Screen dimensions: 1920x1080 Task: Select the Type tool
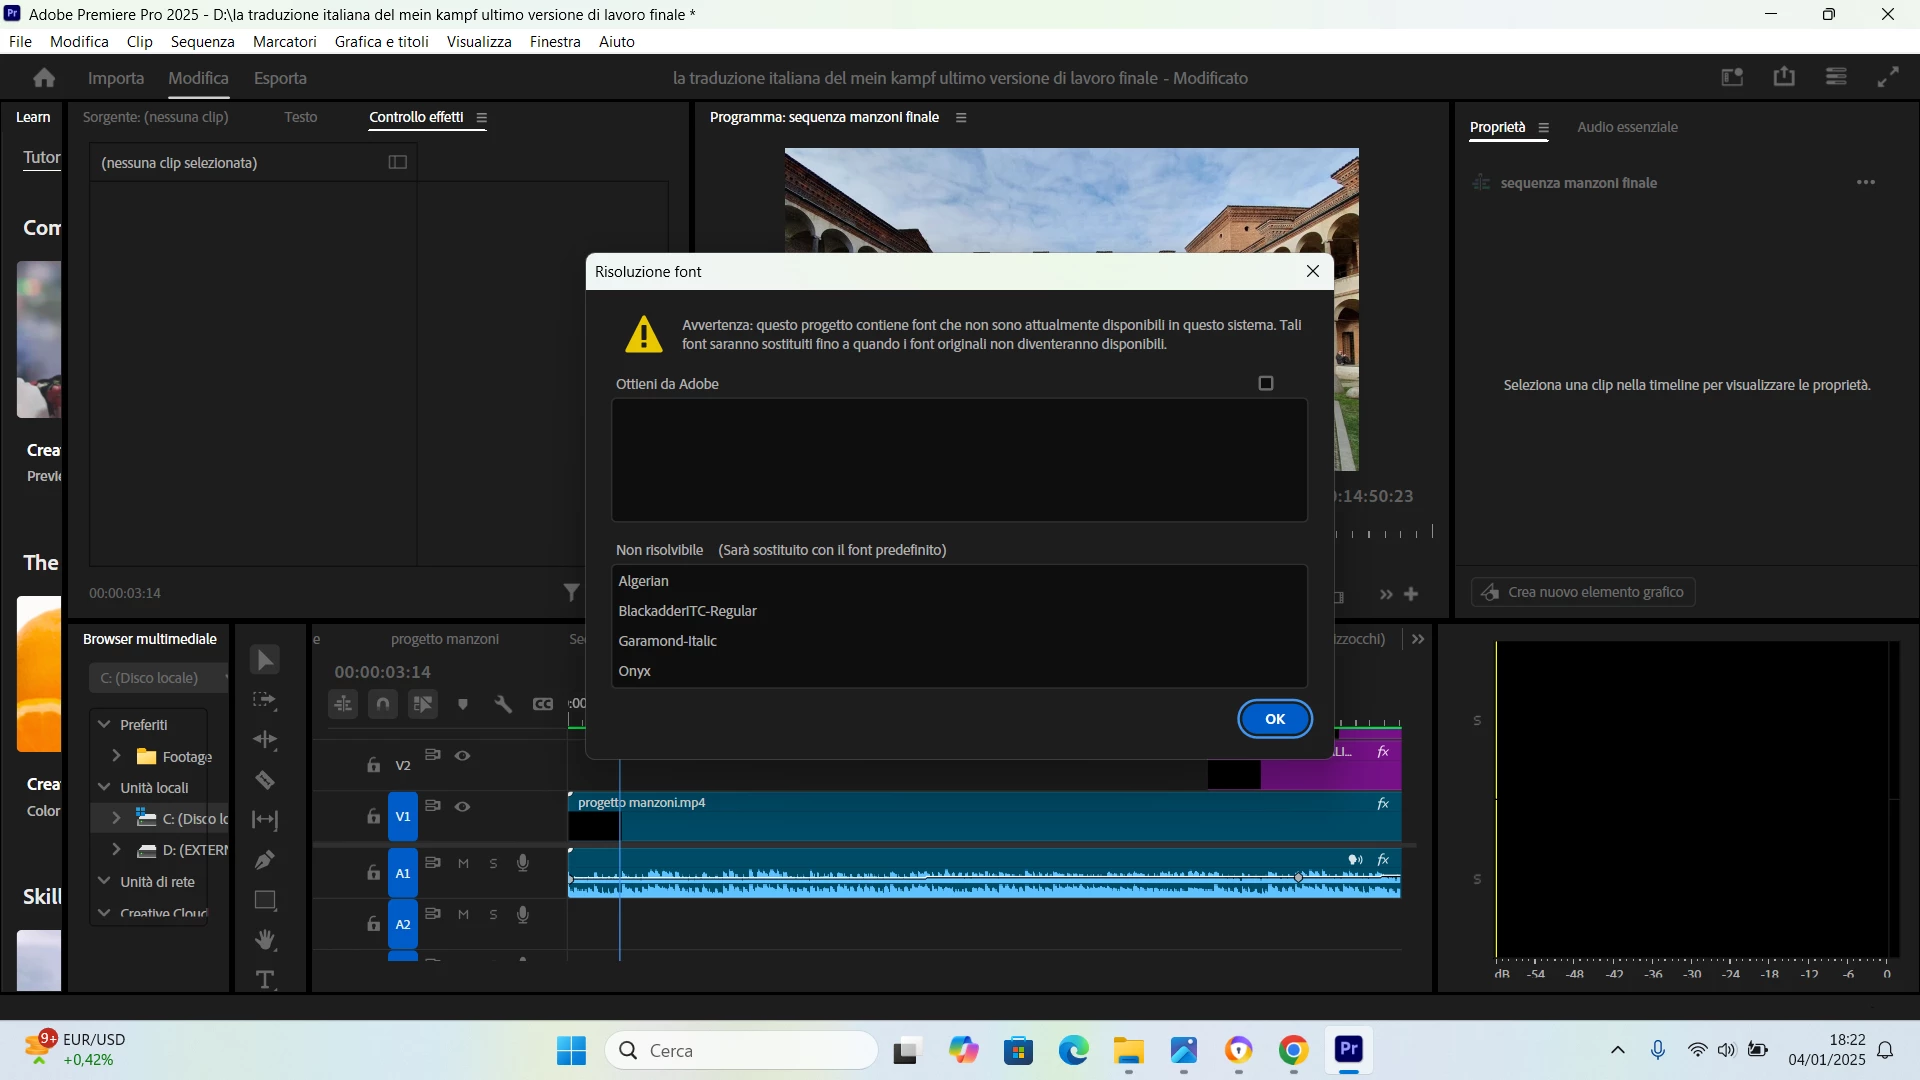(x=265, y=980)
